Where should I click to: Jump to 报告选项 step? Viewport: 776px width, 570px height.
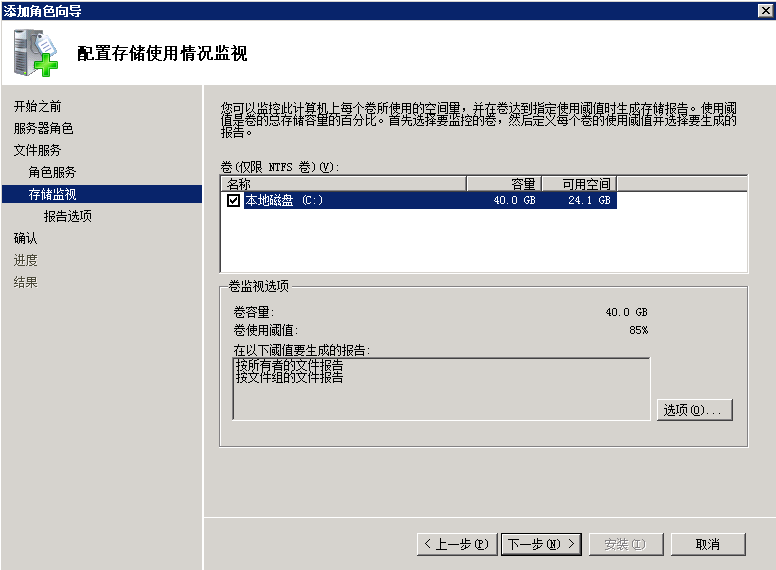pyautogui.click(x=67, y=216)
